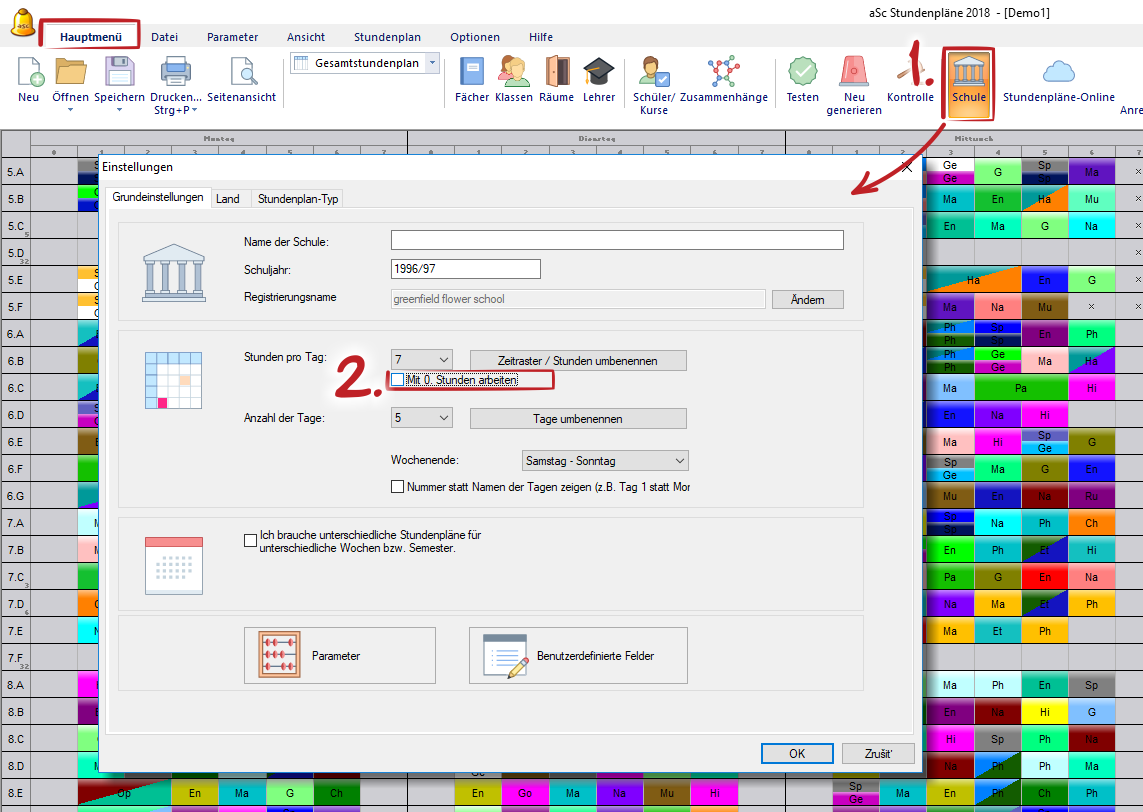1143x812 pixels.
Task: Select the 6.C class row header
Action: [x=16, y=388]
